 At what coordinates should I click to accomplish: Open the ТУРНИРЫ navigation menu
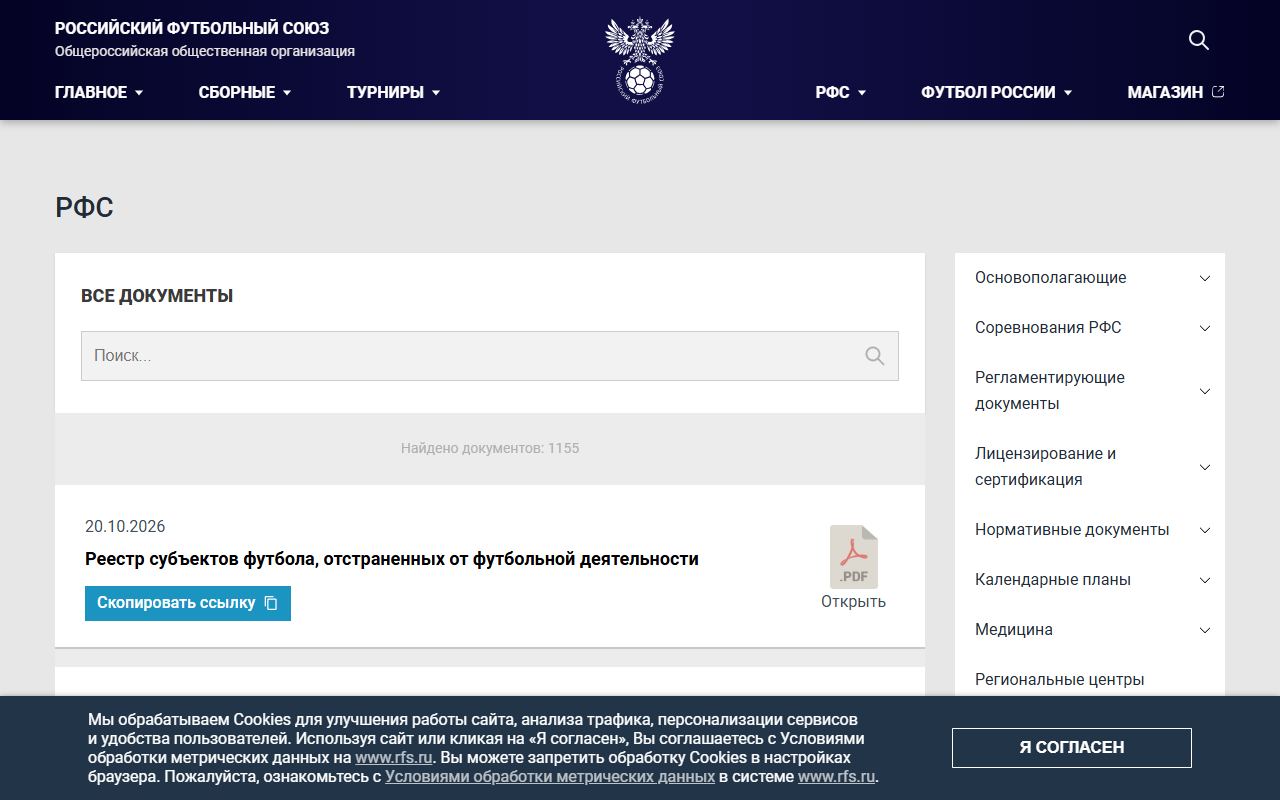[393, 92]
